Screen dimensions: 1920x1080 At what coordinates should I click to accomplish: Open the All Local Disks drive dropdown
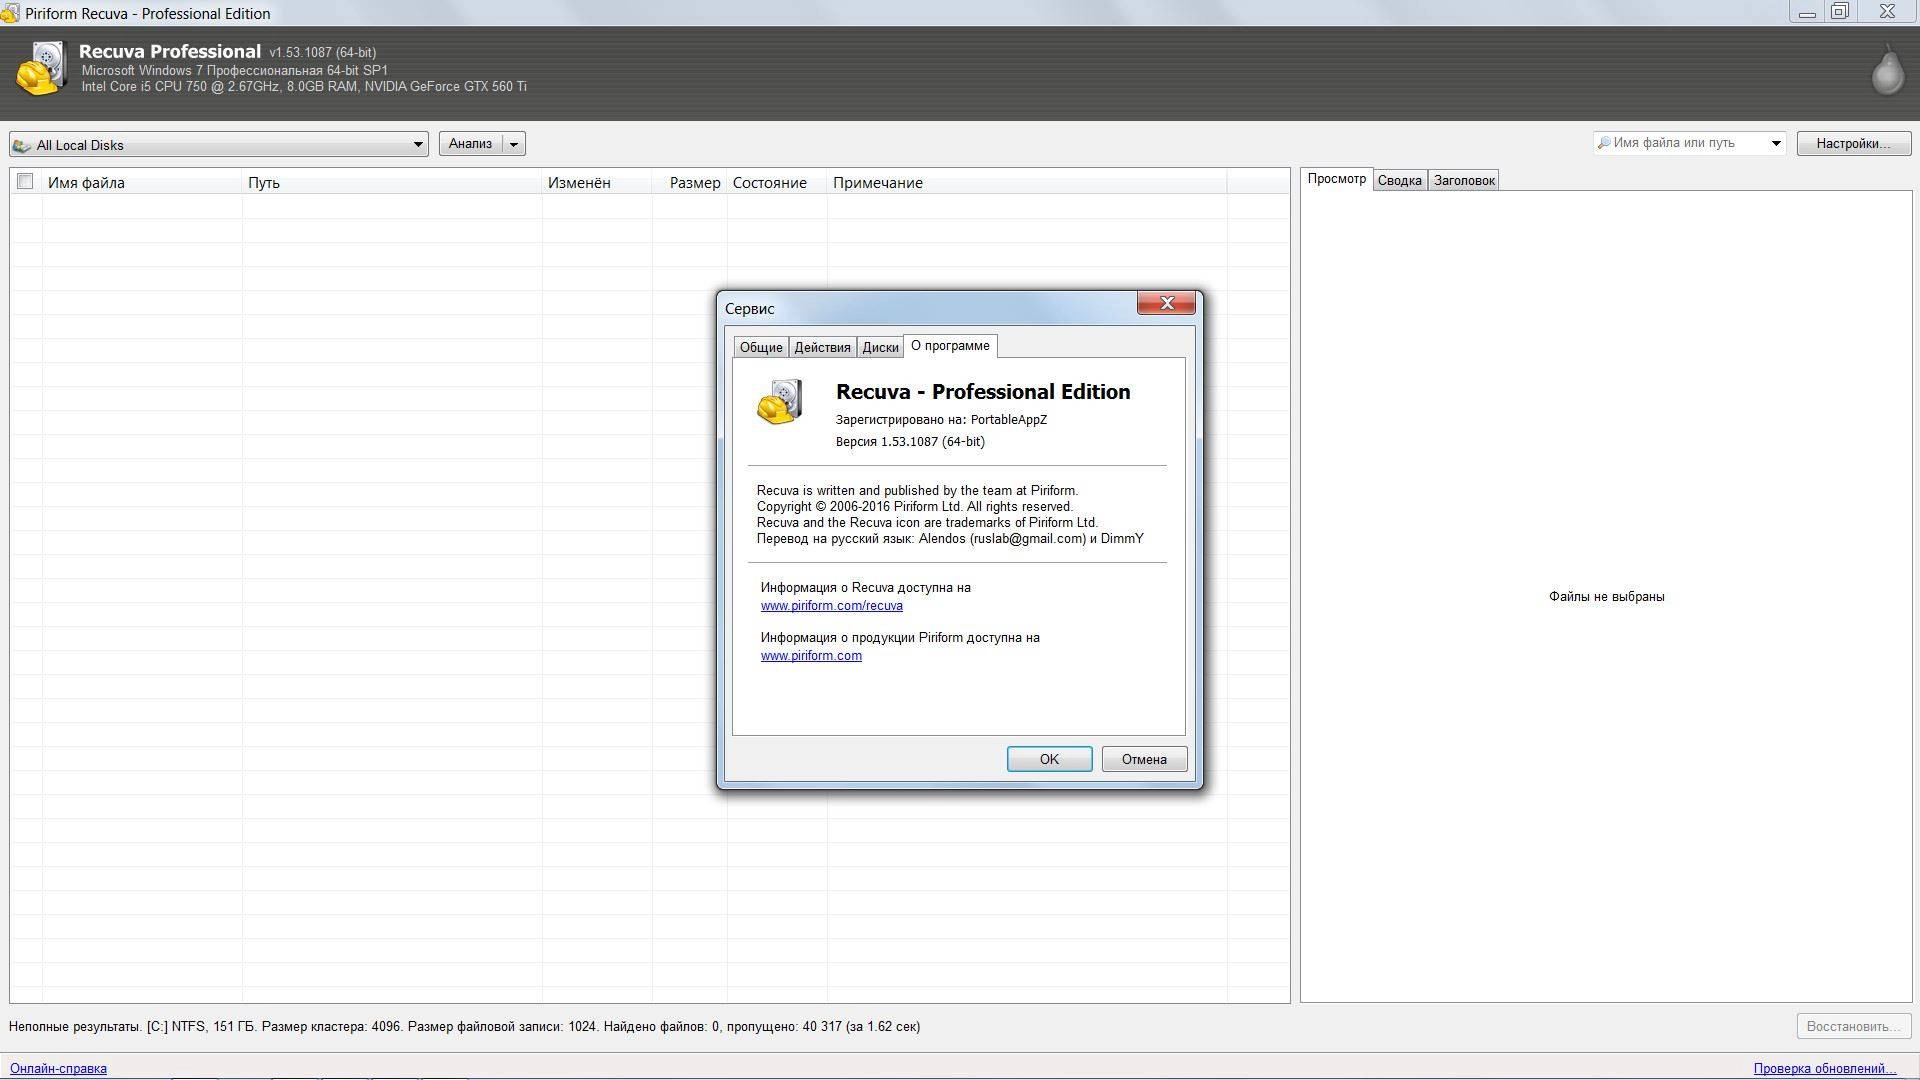click(418, 145)
